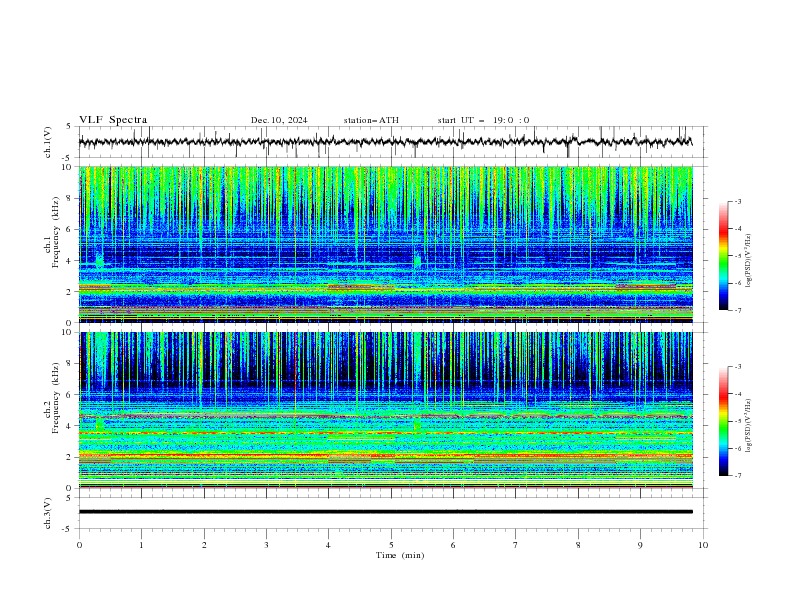Select the date text "Dec. 10, 2024"
Image resolution: width=792 pixels, height=612 pixels.
[279, 120]
